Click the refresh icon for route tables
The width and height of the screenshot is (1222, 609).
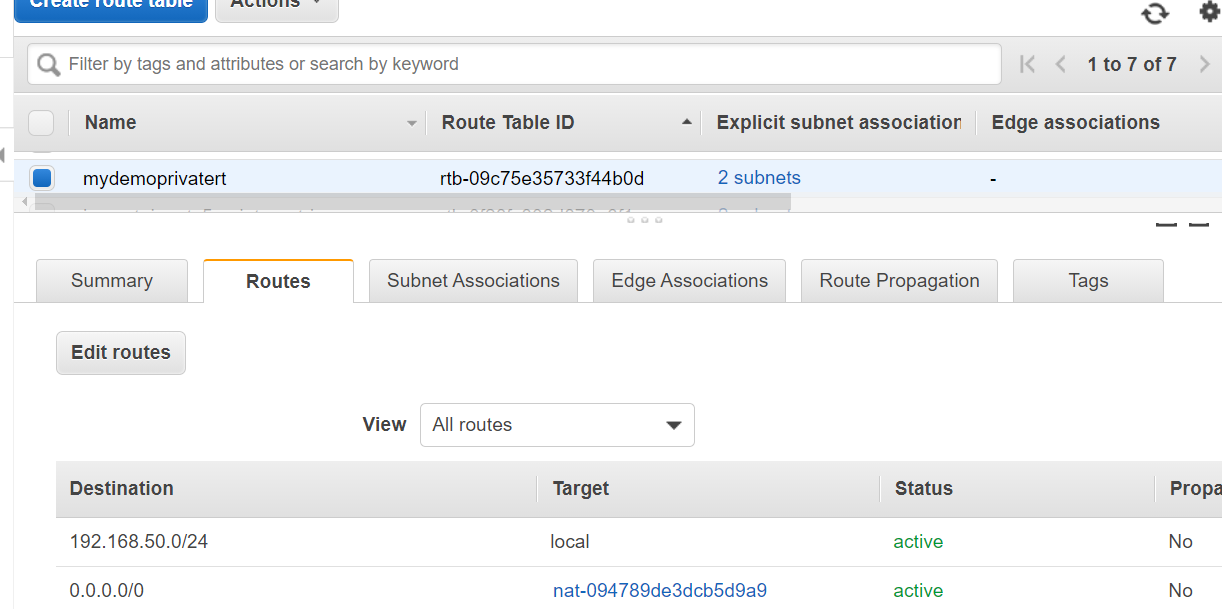click(1155, 12)
